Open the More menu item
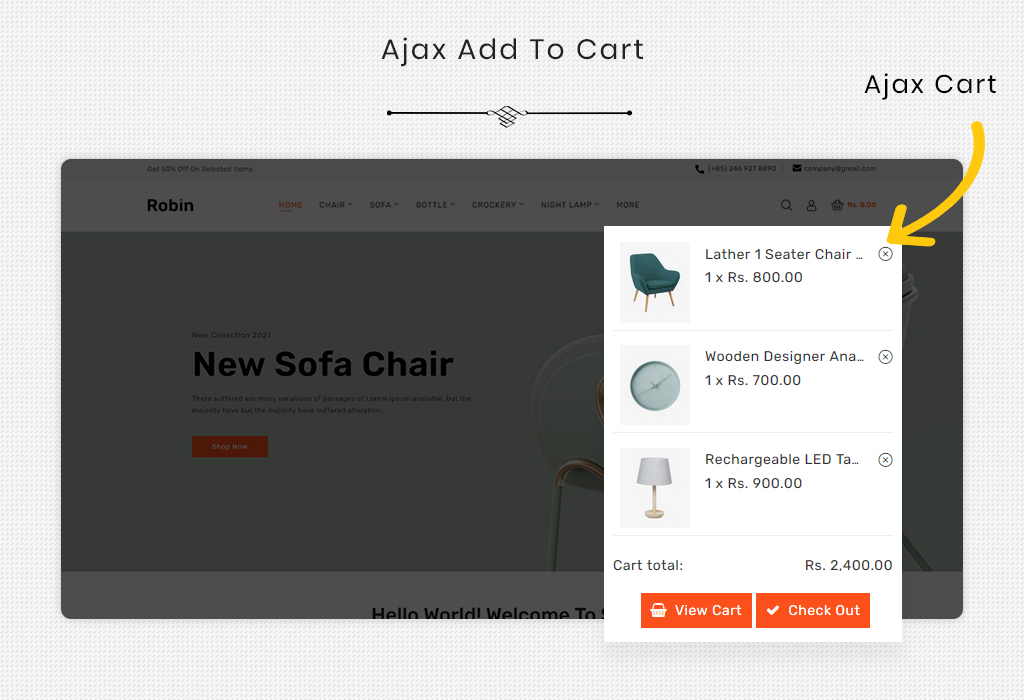The width and height of the screenshot is (1024, 700). tap(628, 205)
